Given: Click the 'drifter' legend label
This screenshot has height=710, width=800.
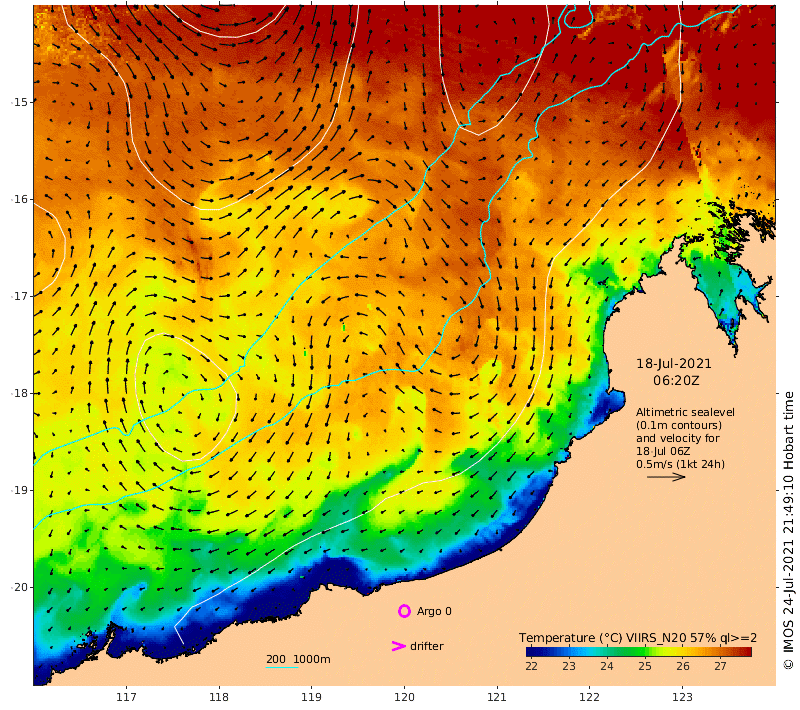Looking at the screenshot, I should point(427,646).
